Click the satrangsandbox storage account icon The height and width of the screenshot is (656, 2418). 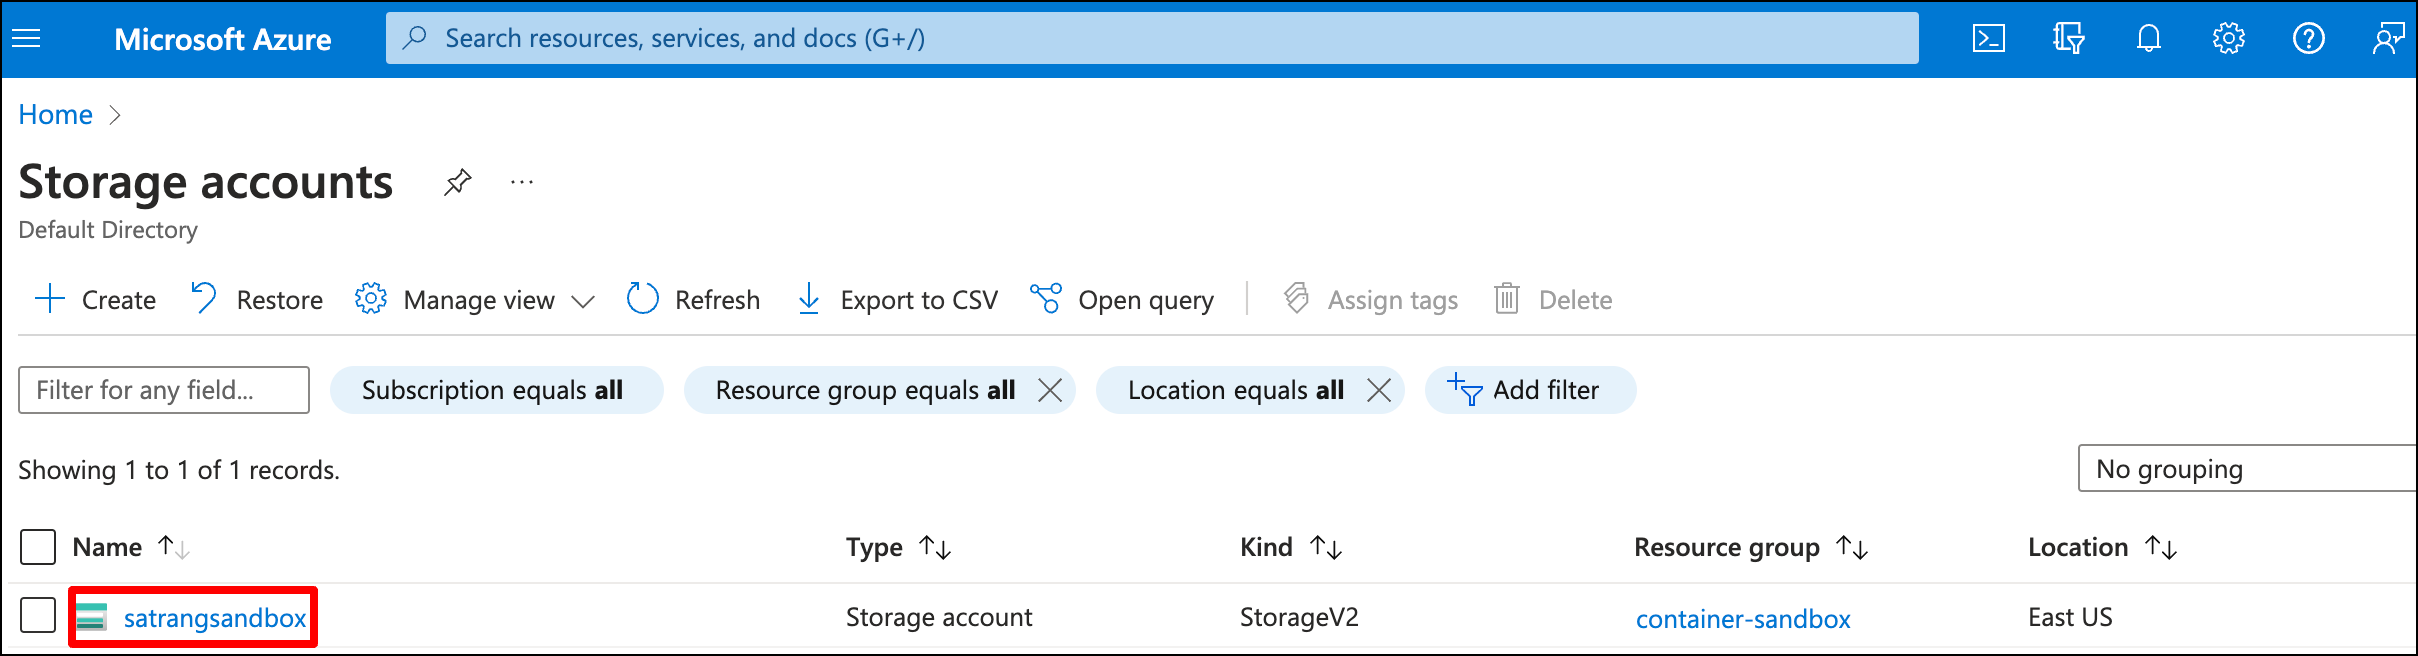point(92,618)
